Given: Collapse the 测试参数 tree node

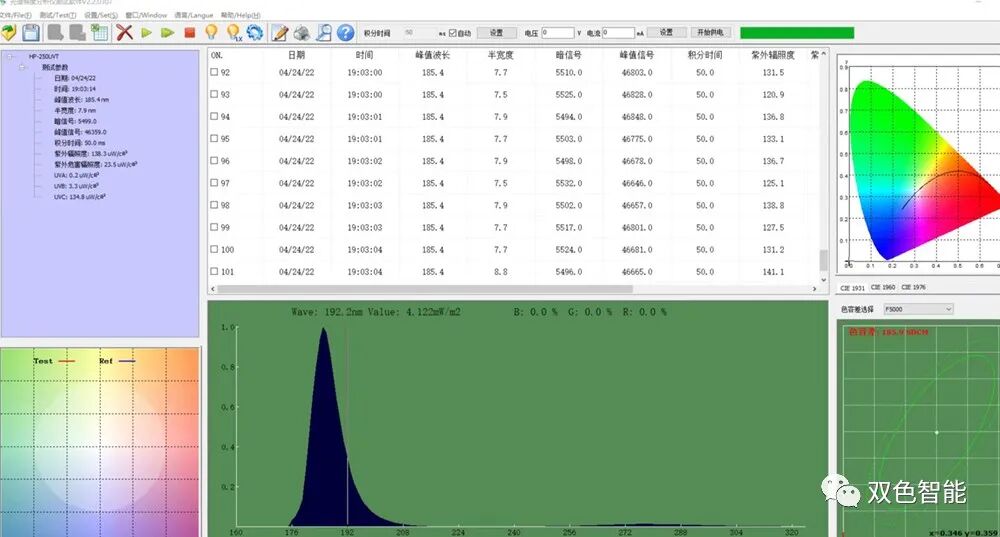Looking at the screenshot, I should (22, 67).
